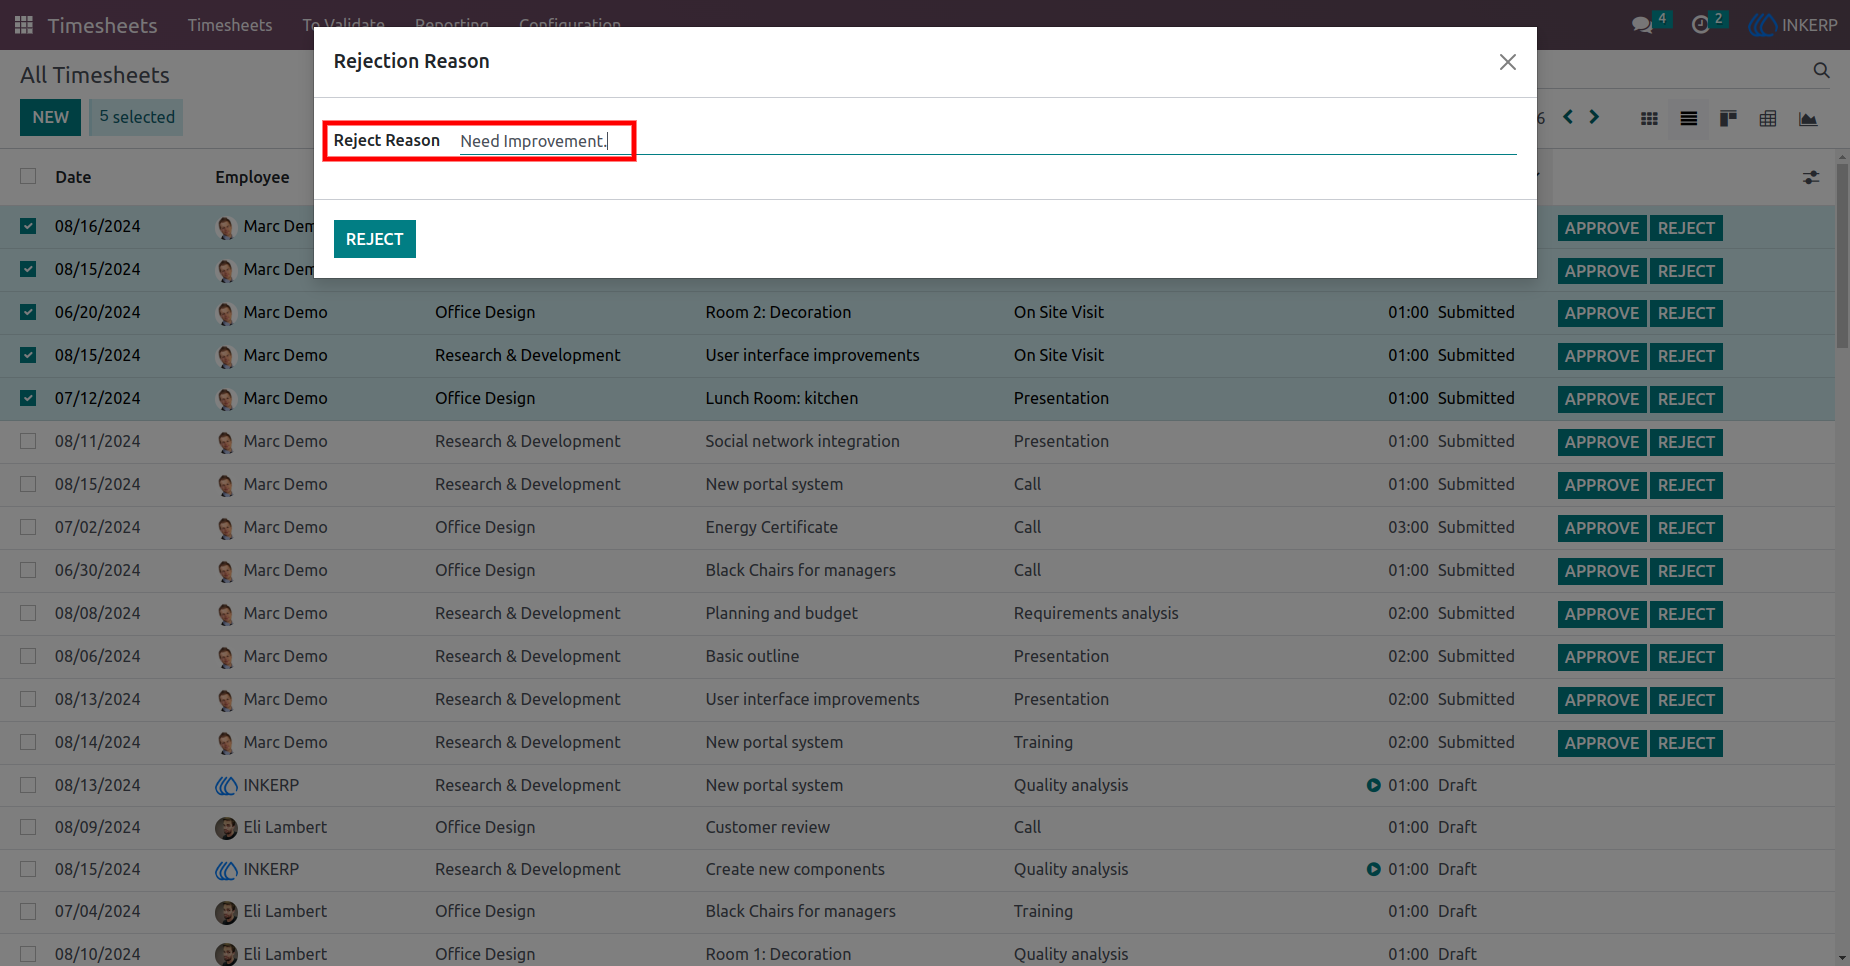Switch to list view icon

click(x=1689, y=119)
